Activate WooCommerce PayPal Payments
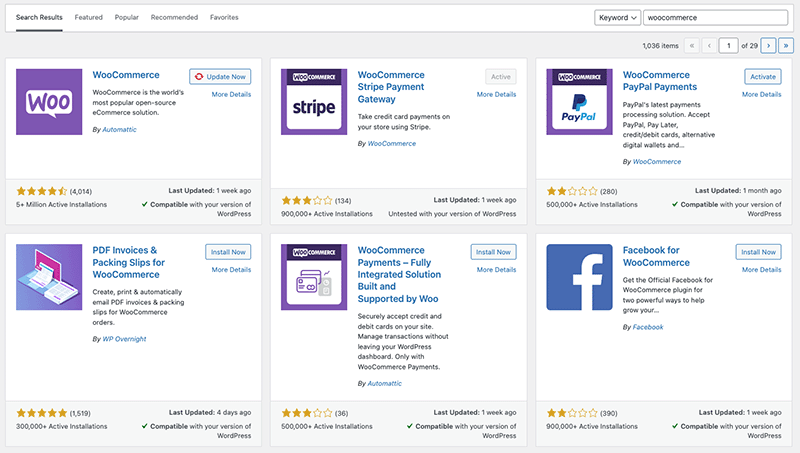The image size is (800, 453). pyautogui.click(x=763, y=77)
